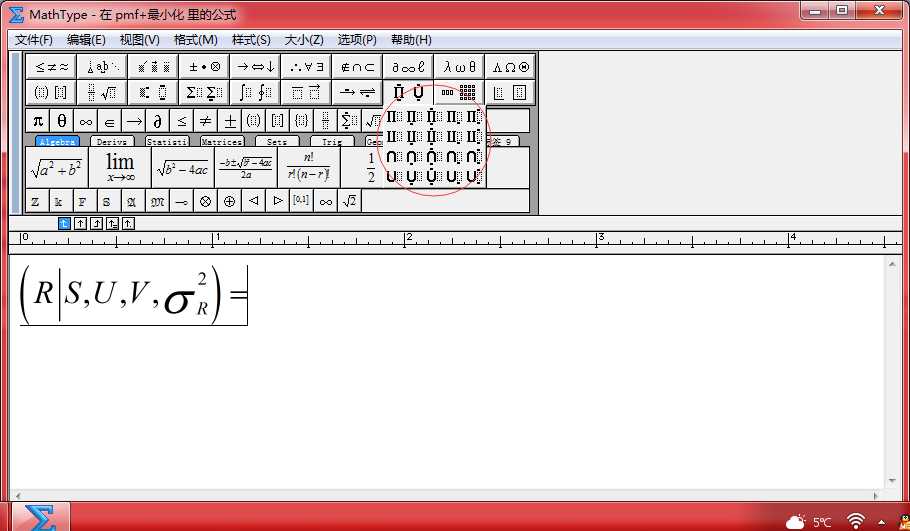Insert the blackboard Z symbol

point(37,201)
